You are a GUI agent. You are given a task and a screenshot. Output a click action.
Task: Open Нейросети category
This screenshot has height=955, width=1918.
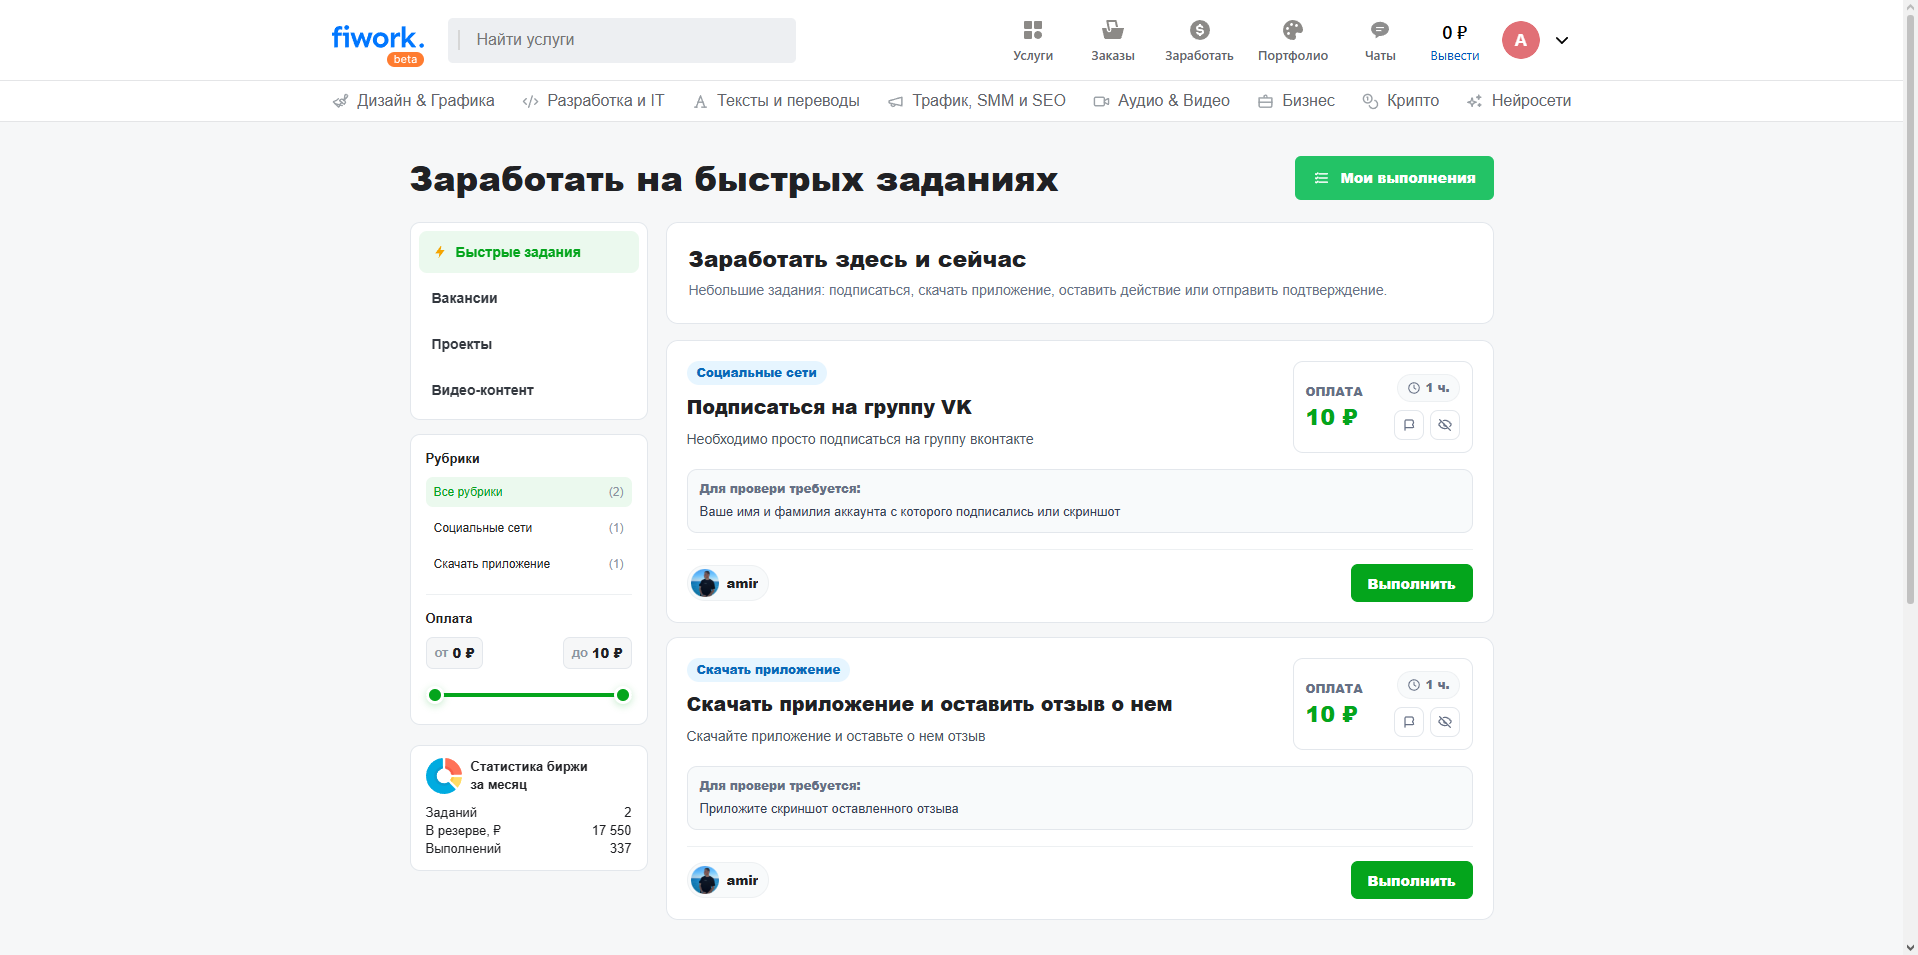[x=1519, y=101]
